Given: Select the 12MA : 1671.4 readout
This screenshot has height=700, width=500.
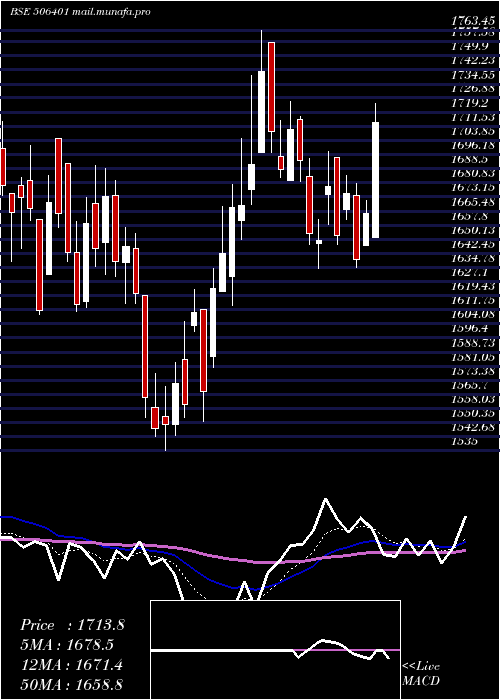Looking at the screenshot, I should [x=71, y=664].
